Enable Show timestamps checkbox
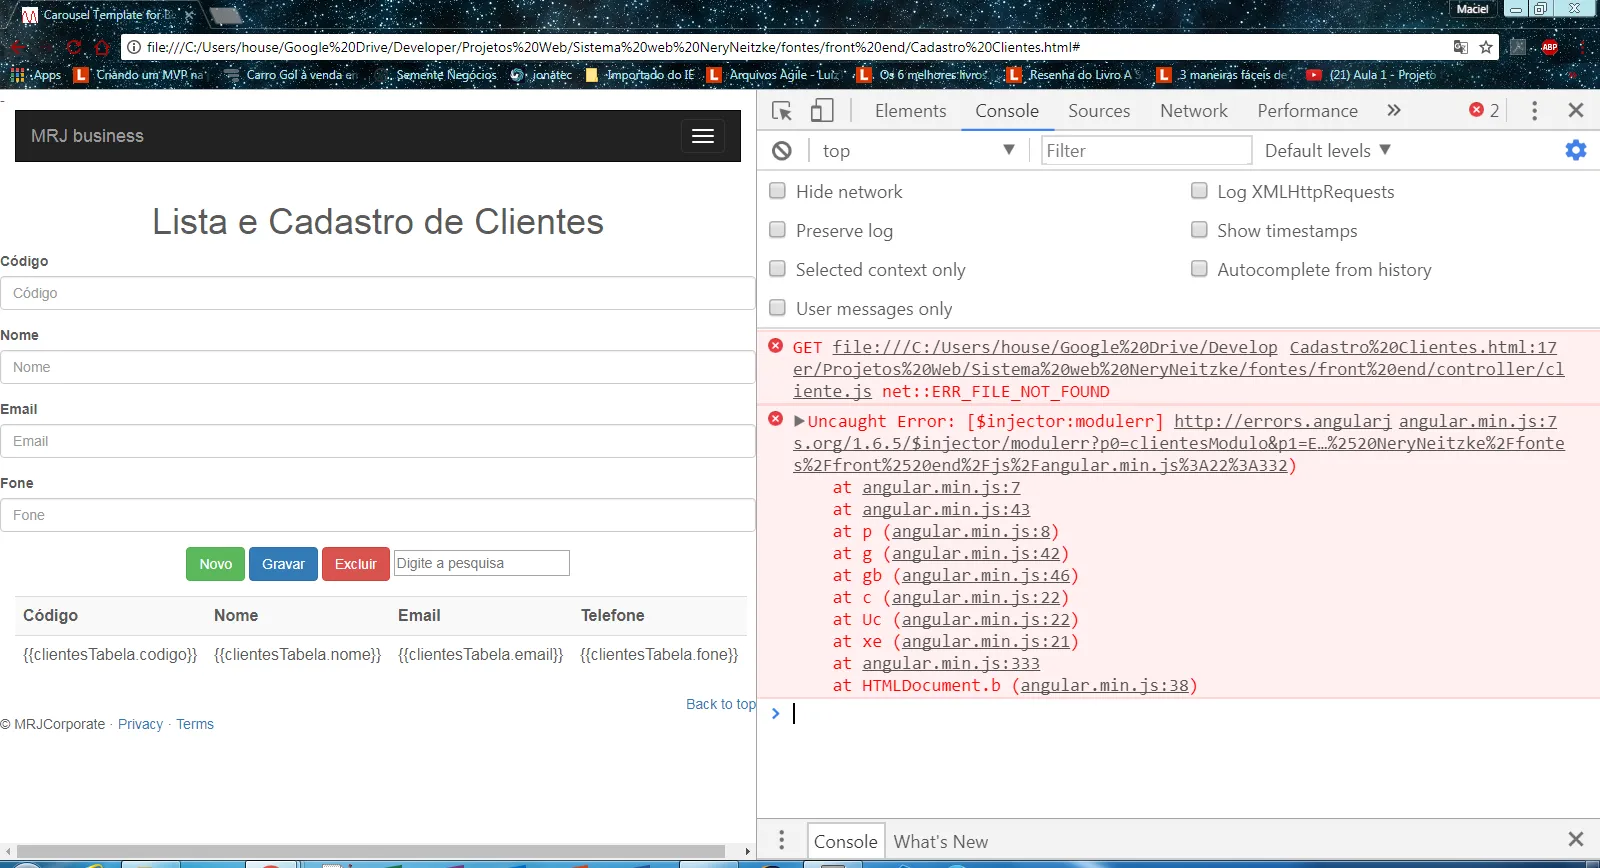The image size is (1600, 868). click(1199, 230)
